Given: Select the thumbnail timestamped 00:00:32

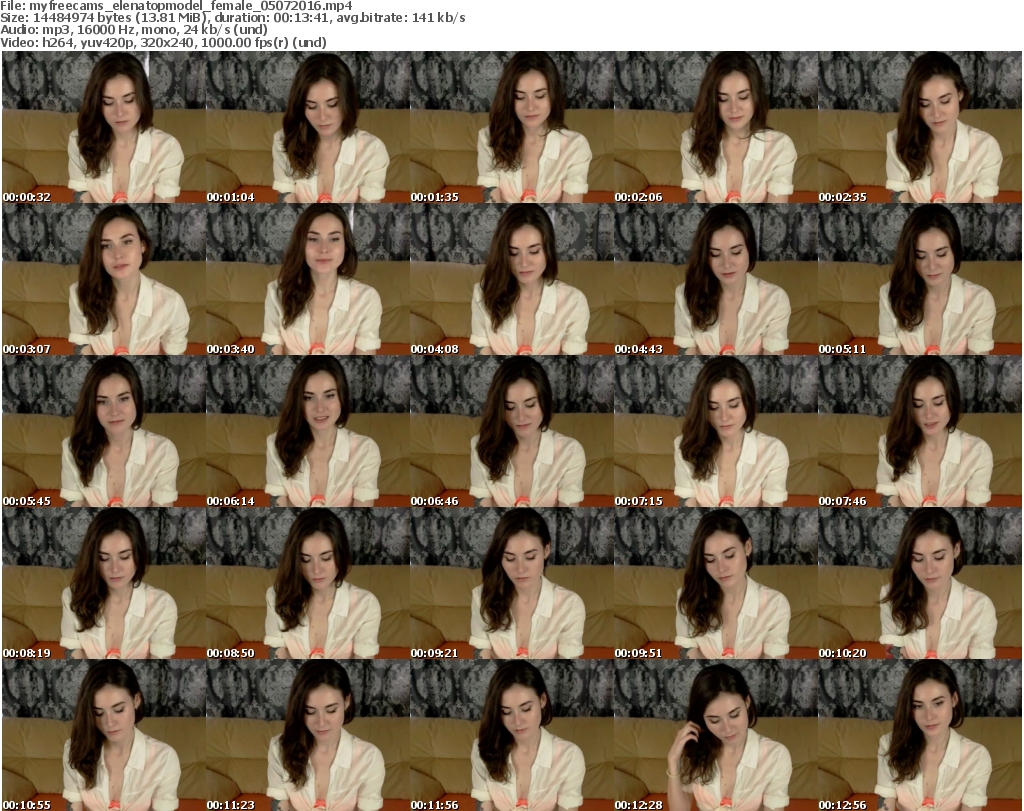Looking at the screenshot, I should [x=104, y=127].
